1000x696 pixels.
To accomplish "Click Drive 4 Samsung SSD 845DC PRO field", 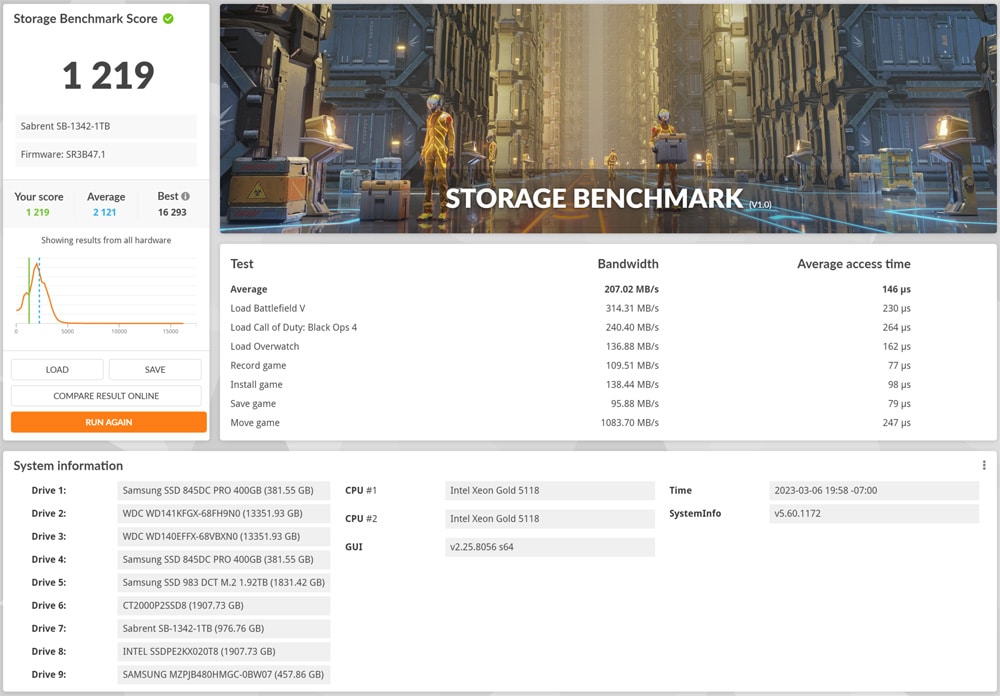I will pyautogui.click(x=224, y=559).
